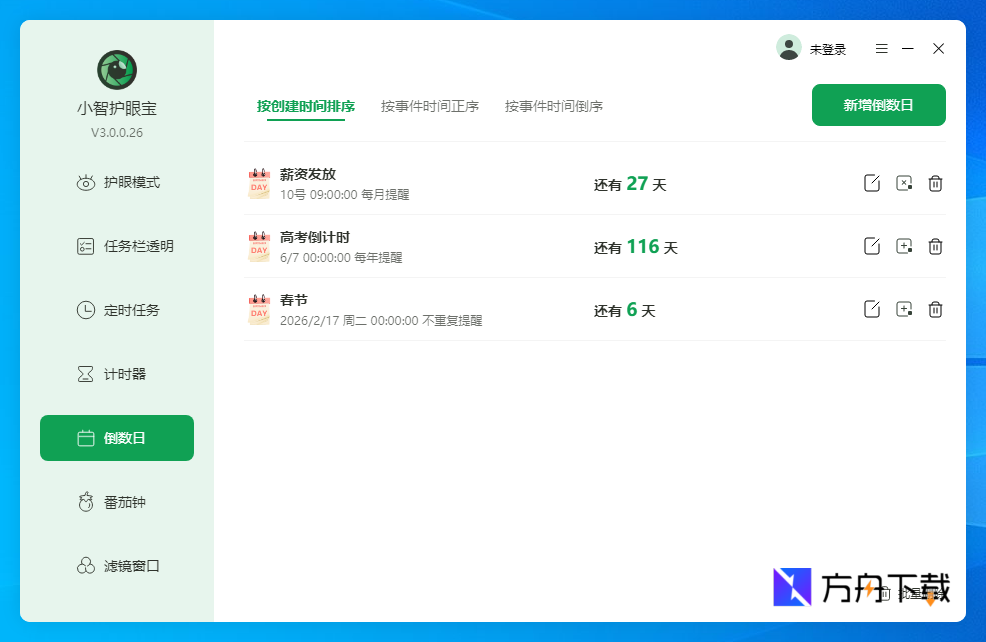Select 滤镜窗口 in the sidebar
Image resolution: width=986 pixels, height=642 pixels.
coord(116,565)
